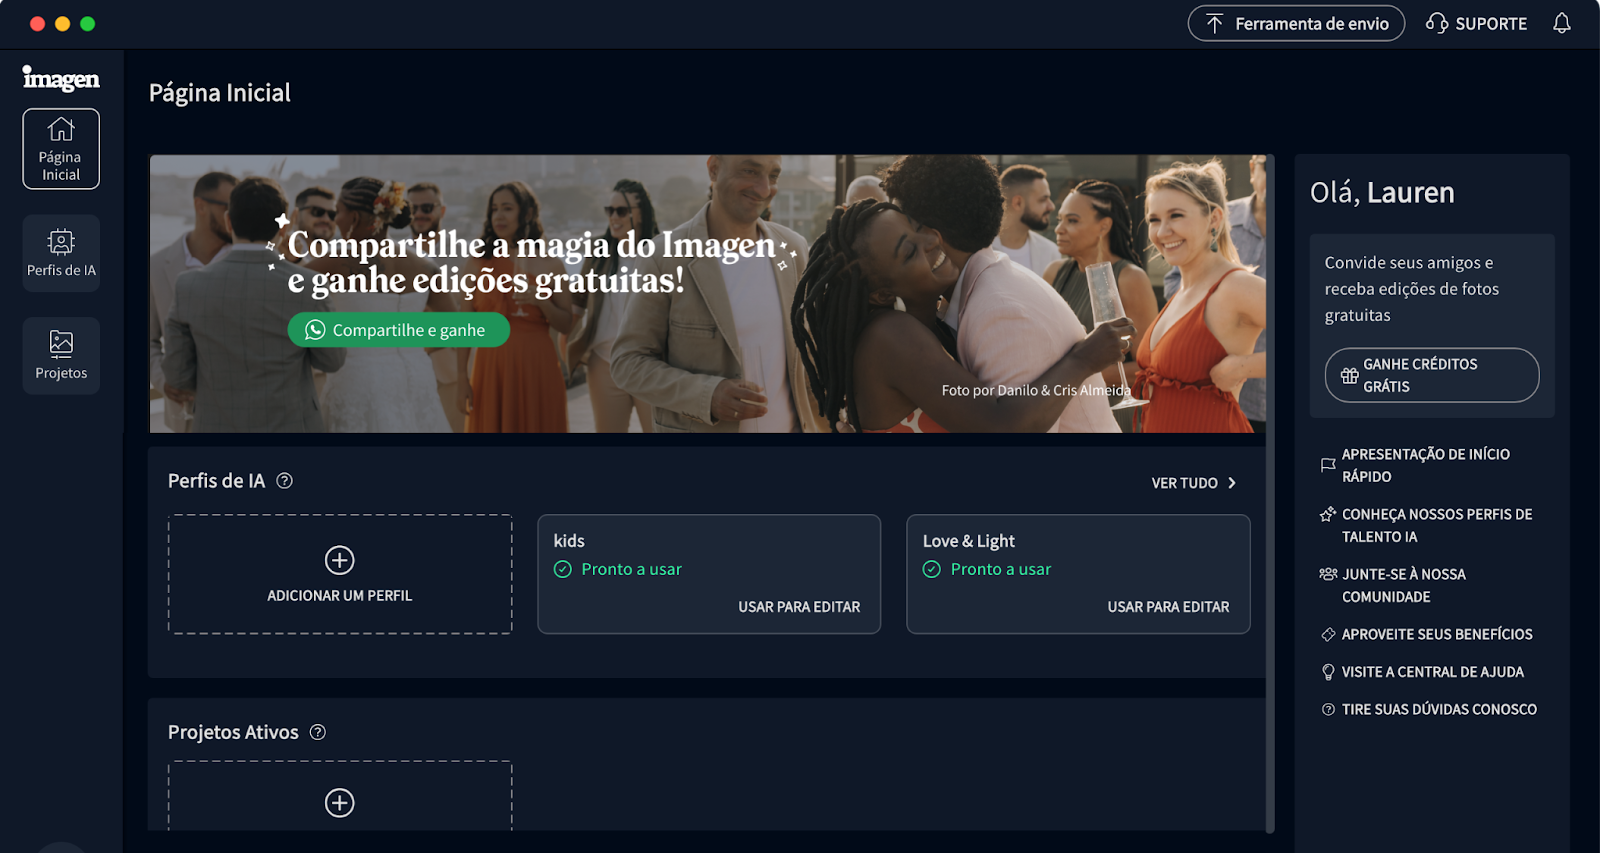Add a new active project with plus icon

[340, 802]
